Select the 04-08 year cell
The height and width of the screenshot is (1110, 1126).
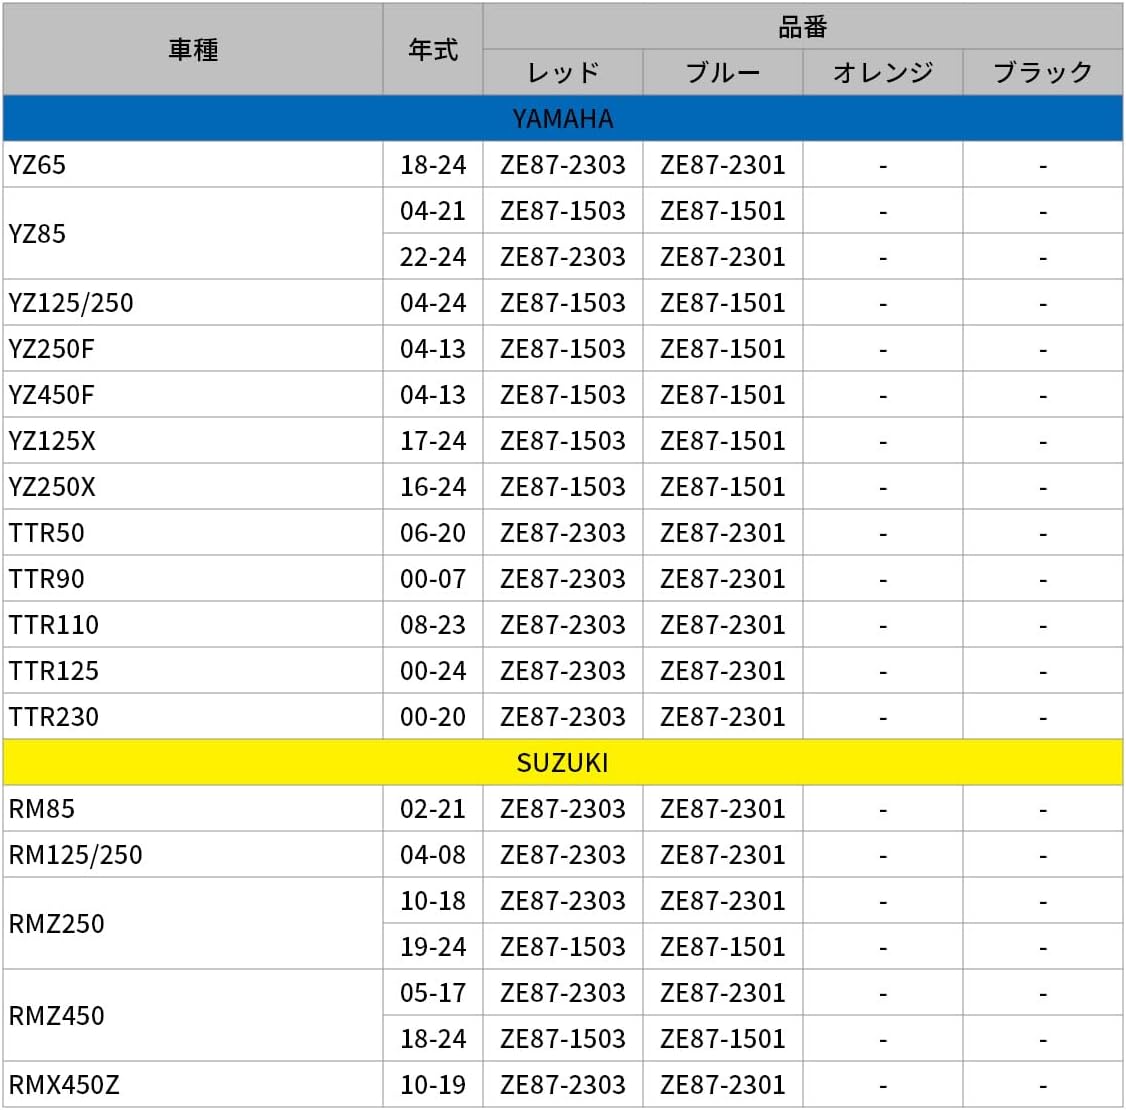coord(433,854)
